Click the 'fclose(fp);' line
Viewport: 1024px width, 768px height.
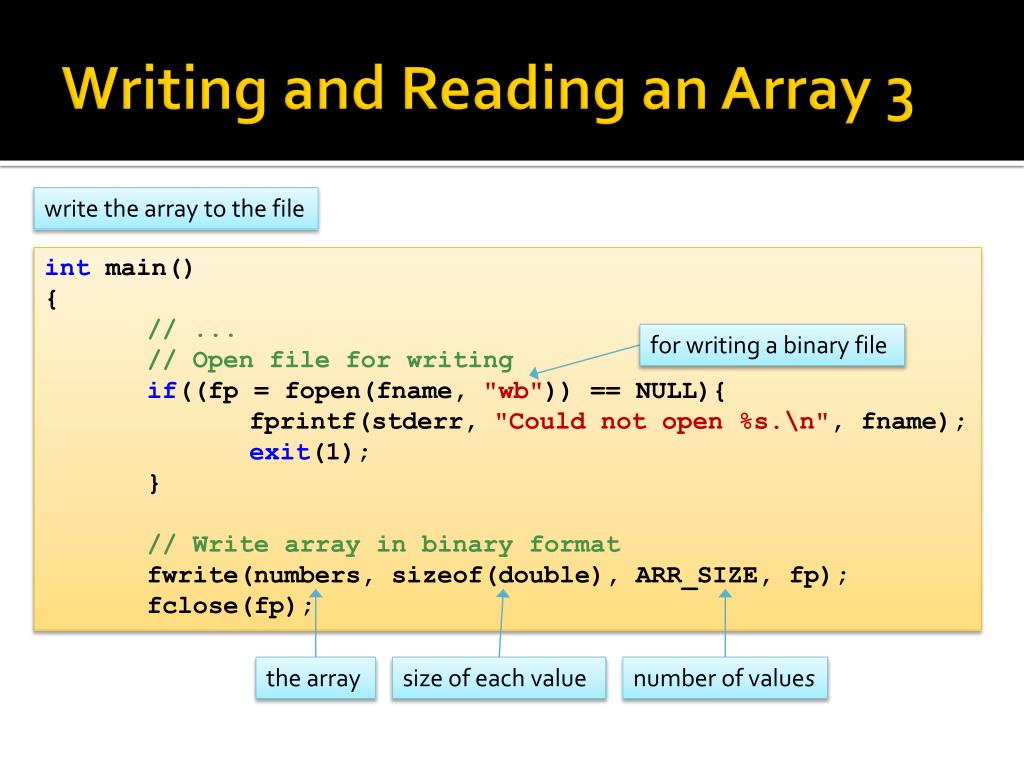click(230, 605)
